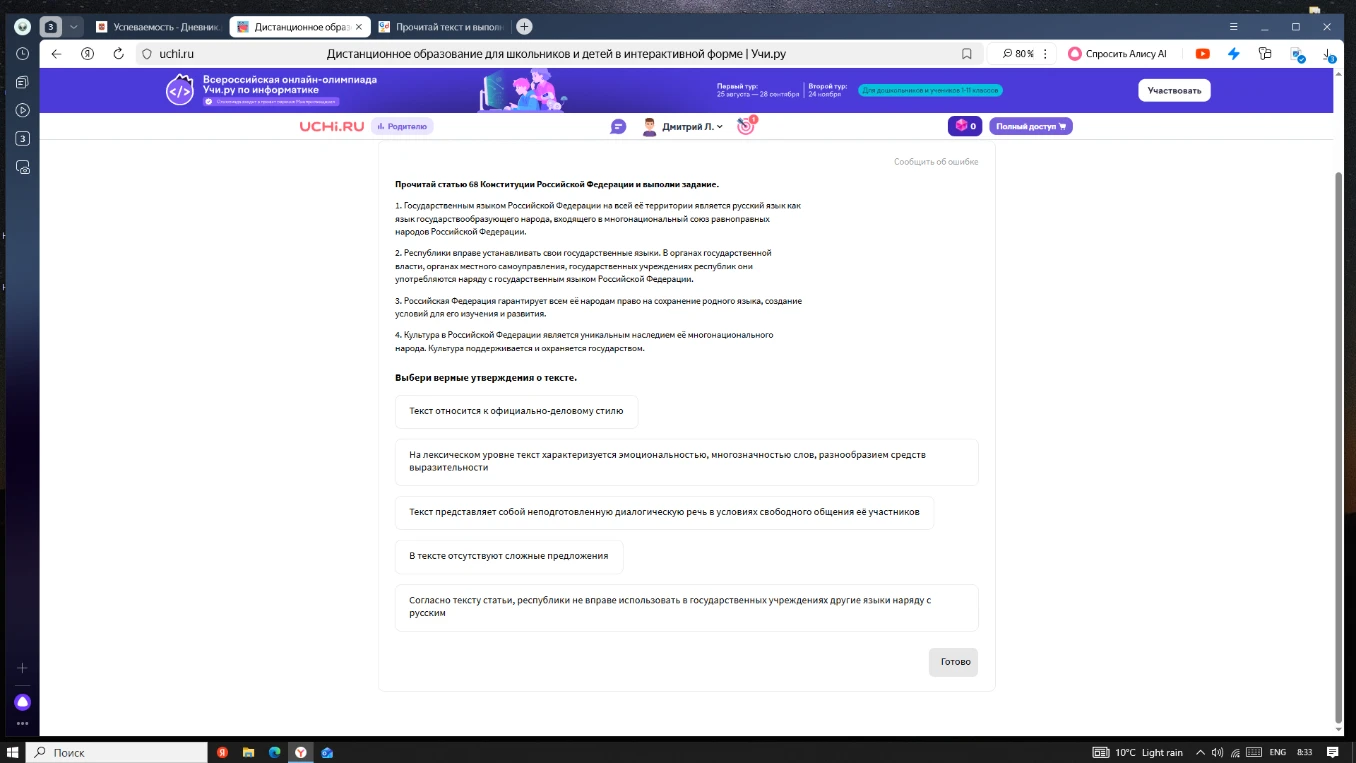Click the UCHi.RU logo
This screenshot has height=763, width=1356.
pos(332,126)
